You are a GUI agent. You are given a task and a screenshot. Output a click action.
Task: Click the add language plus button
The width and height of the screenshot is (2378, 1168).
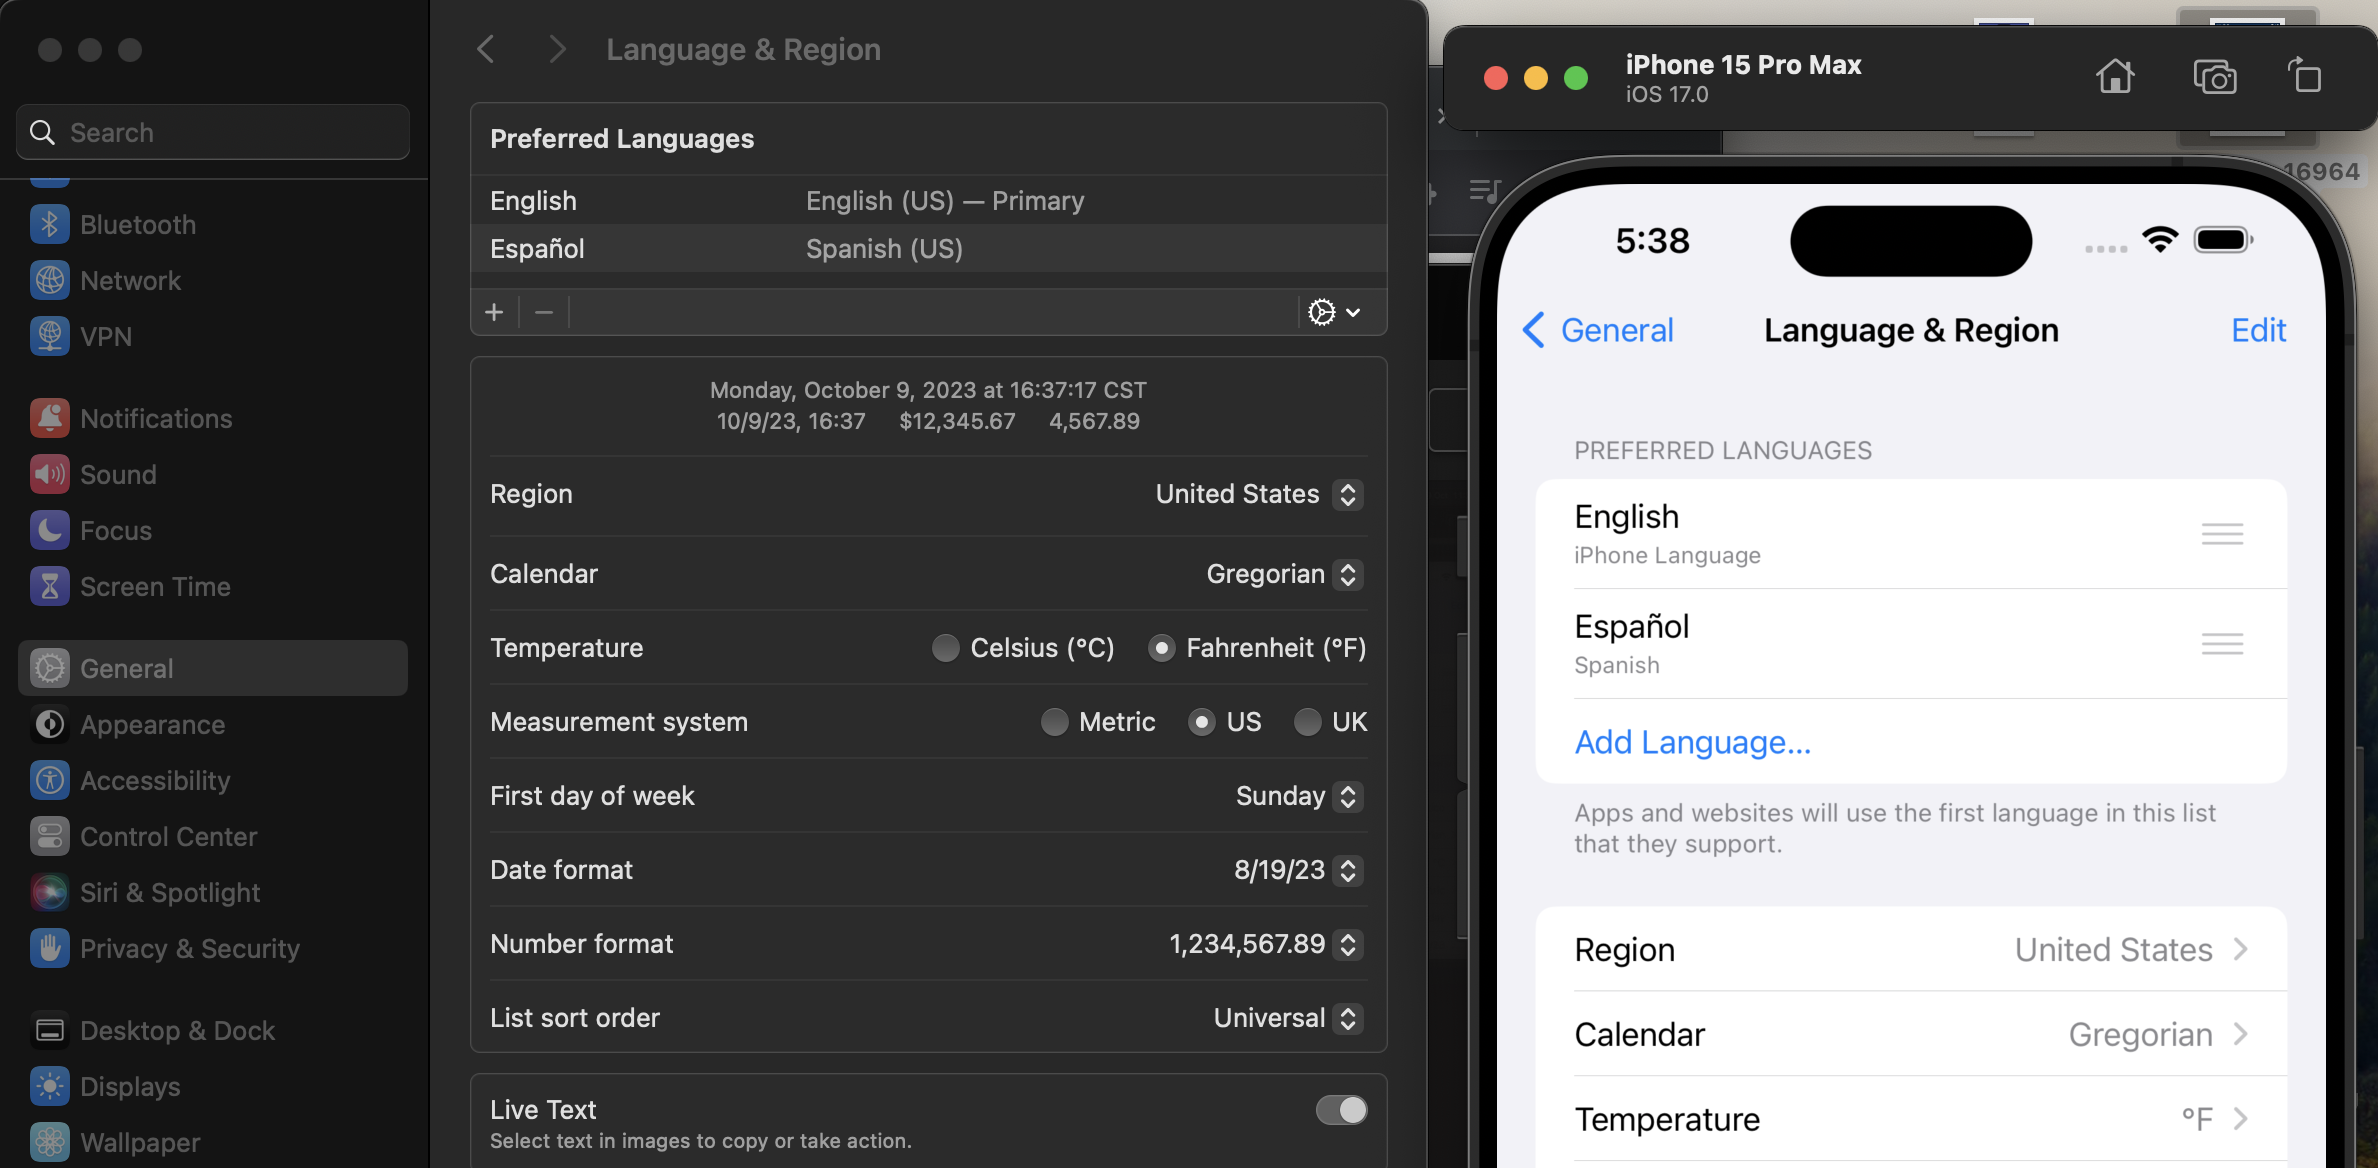click(x=494, y=313)
